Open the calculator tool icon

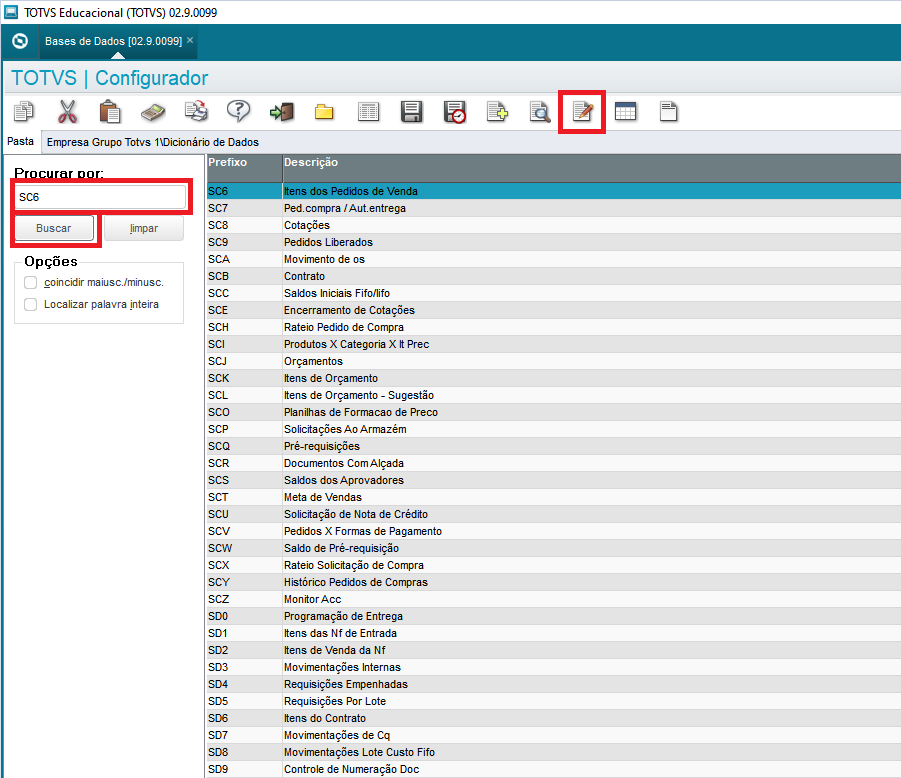[x=153, y=112]
